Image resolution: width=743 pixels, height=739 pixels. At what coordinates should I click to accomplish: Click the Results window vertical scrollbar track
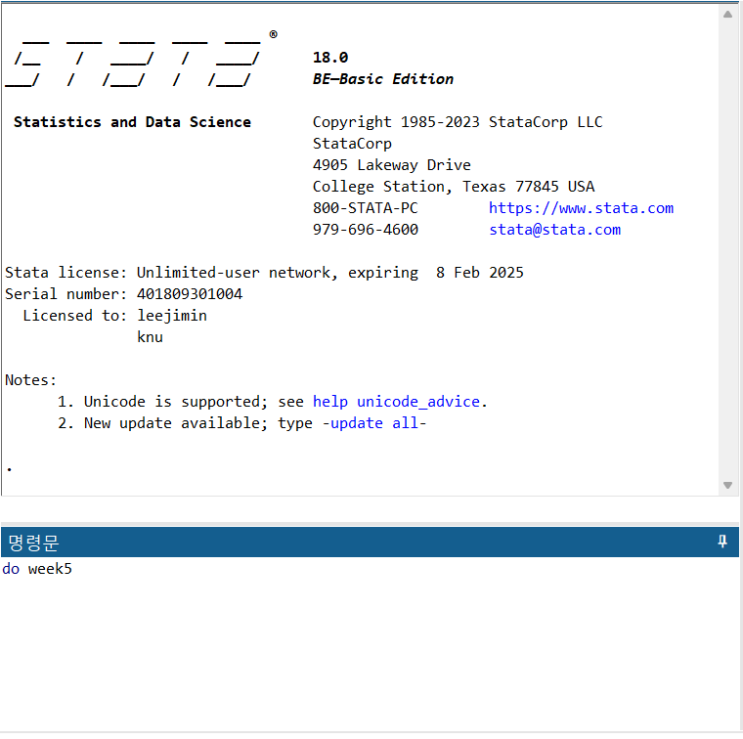tap(728, 250)
